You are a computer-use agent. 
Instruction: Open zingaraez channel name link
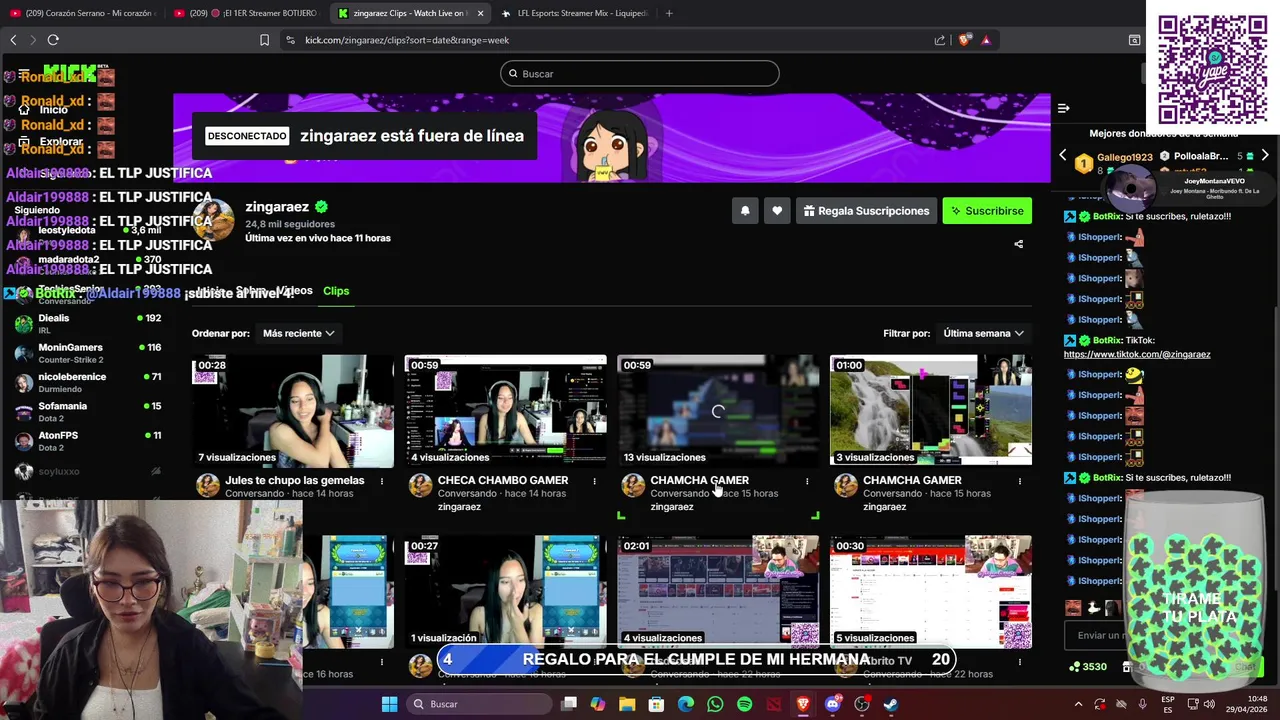[277, 207]
